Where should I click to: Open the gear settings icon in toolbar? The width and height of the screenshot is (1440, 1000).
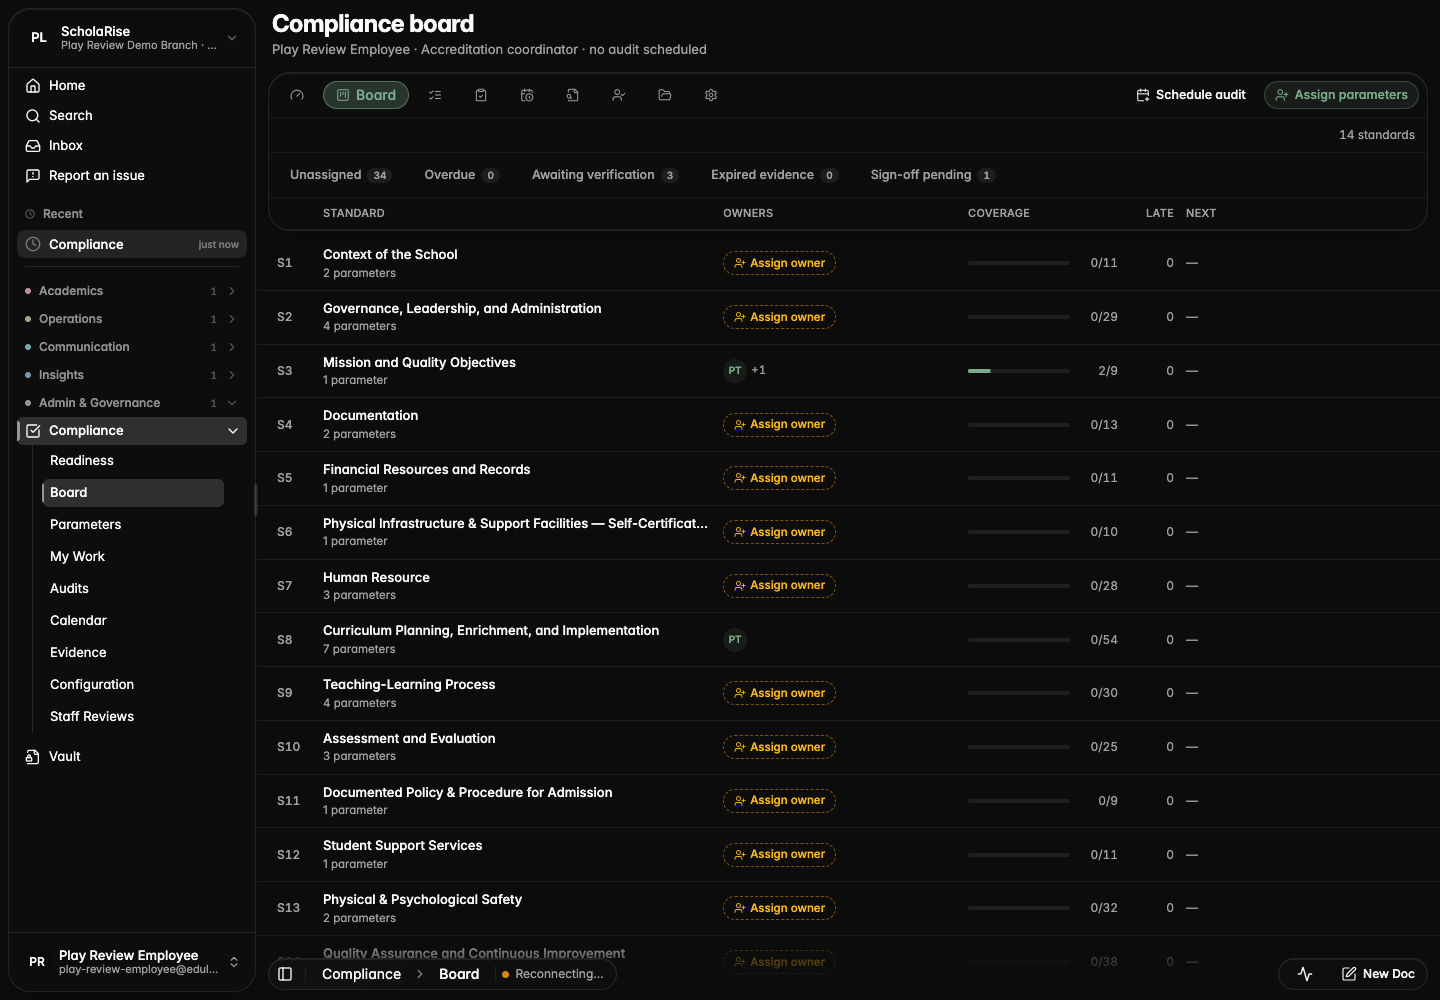pos(711,95)
